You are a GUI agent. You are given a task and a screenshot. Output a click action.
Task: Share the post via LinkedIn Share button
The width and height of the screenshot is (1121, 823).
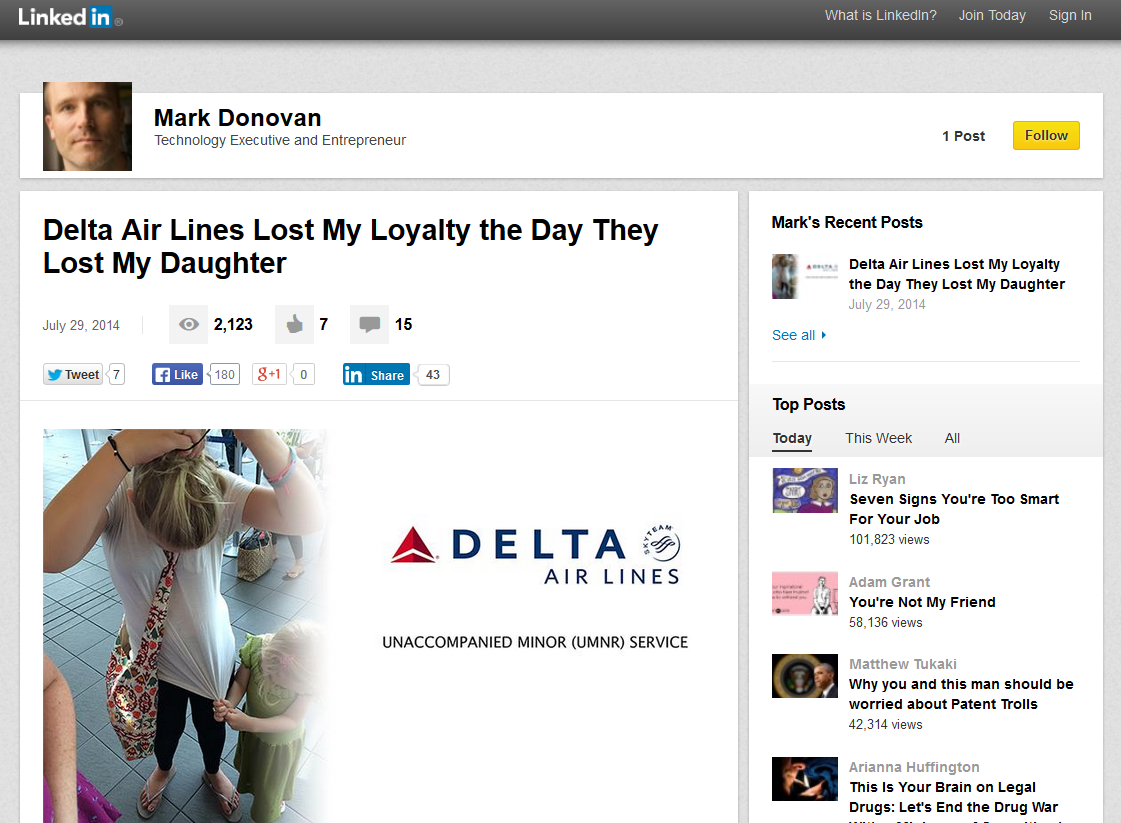(x=376, y=375)
